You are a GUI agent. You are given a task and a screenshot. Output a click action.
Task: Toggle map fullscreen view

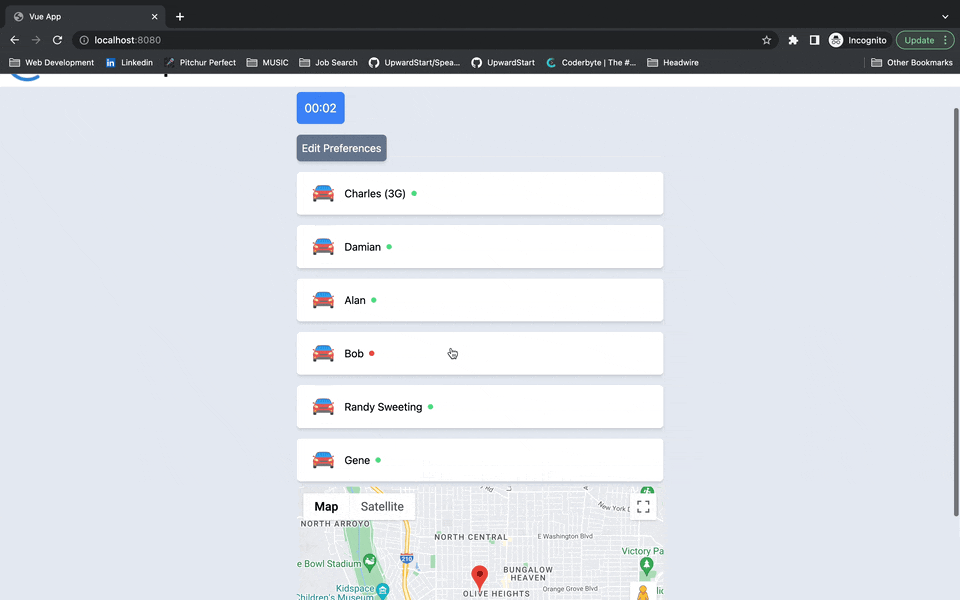(x=643, y=507)
